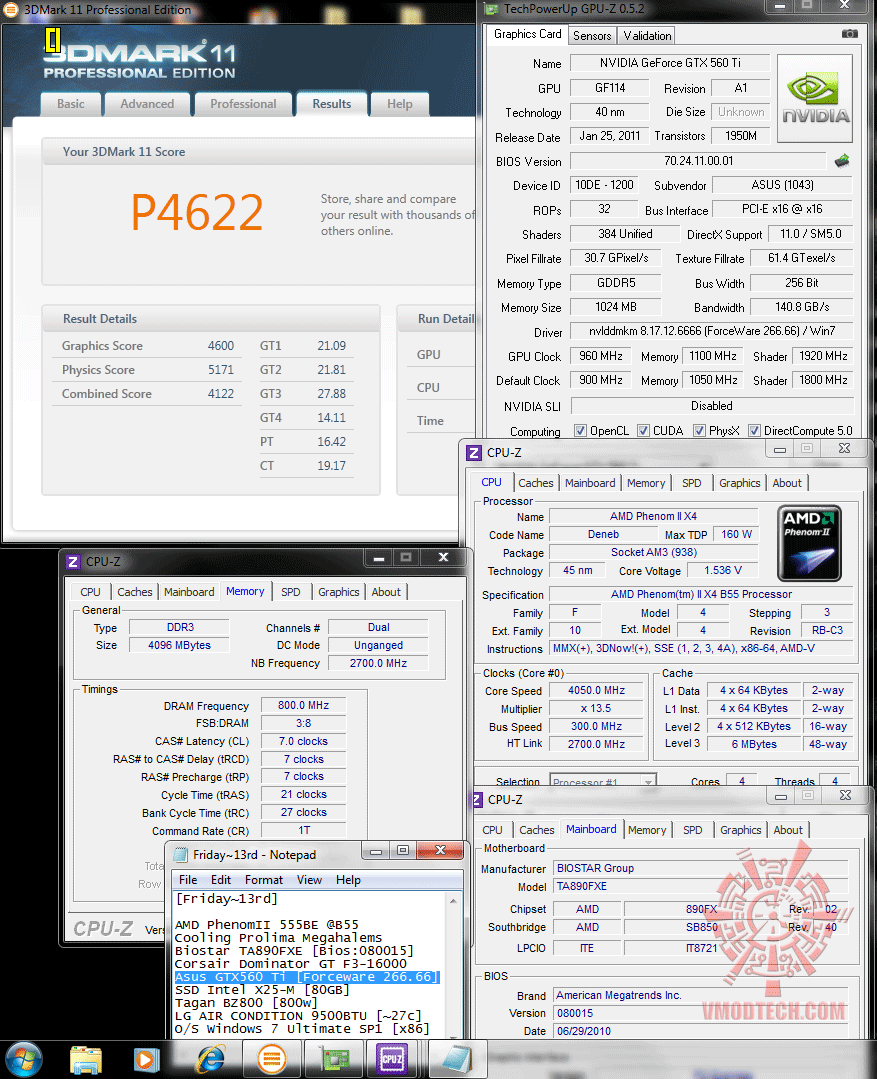Toggle OpenCL checkbox in GPU-Z

(580, 431)
